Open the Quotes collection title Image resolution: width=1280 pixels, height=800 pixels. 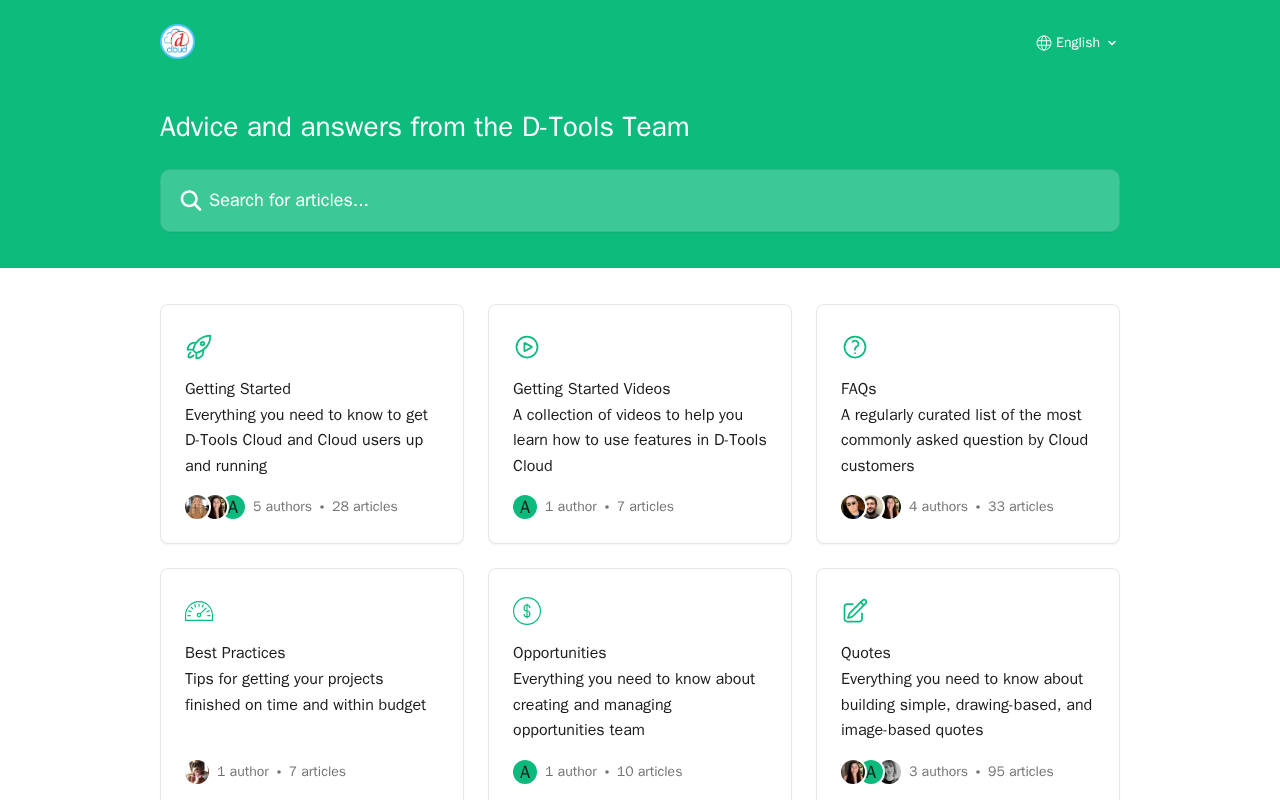coord(865,653)
